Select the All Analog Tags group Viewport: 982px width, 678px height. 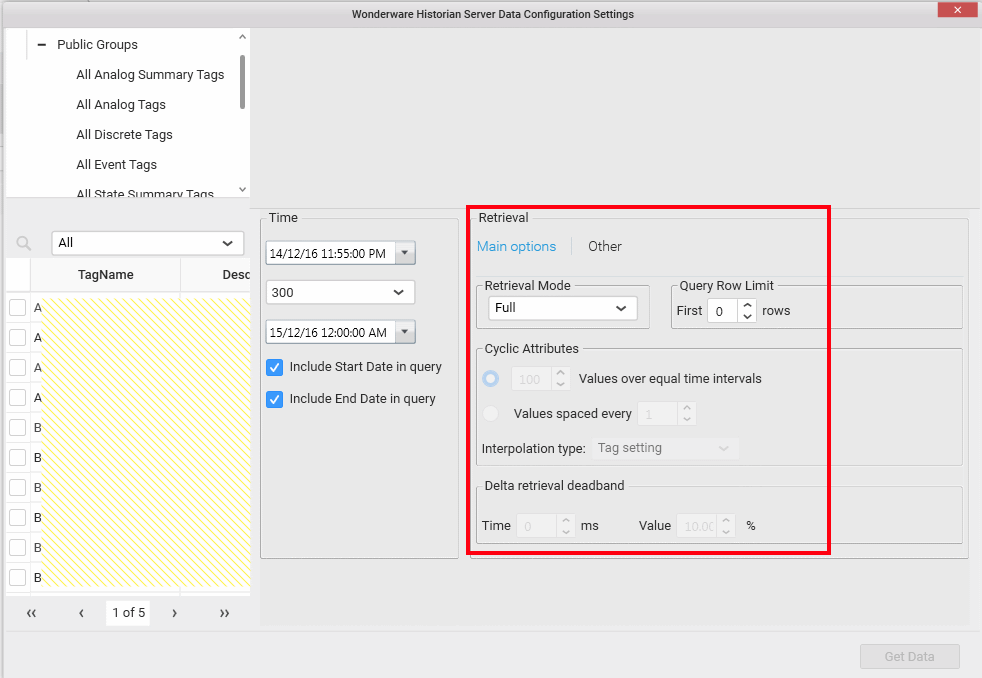pos(121,105)
